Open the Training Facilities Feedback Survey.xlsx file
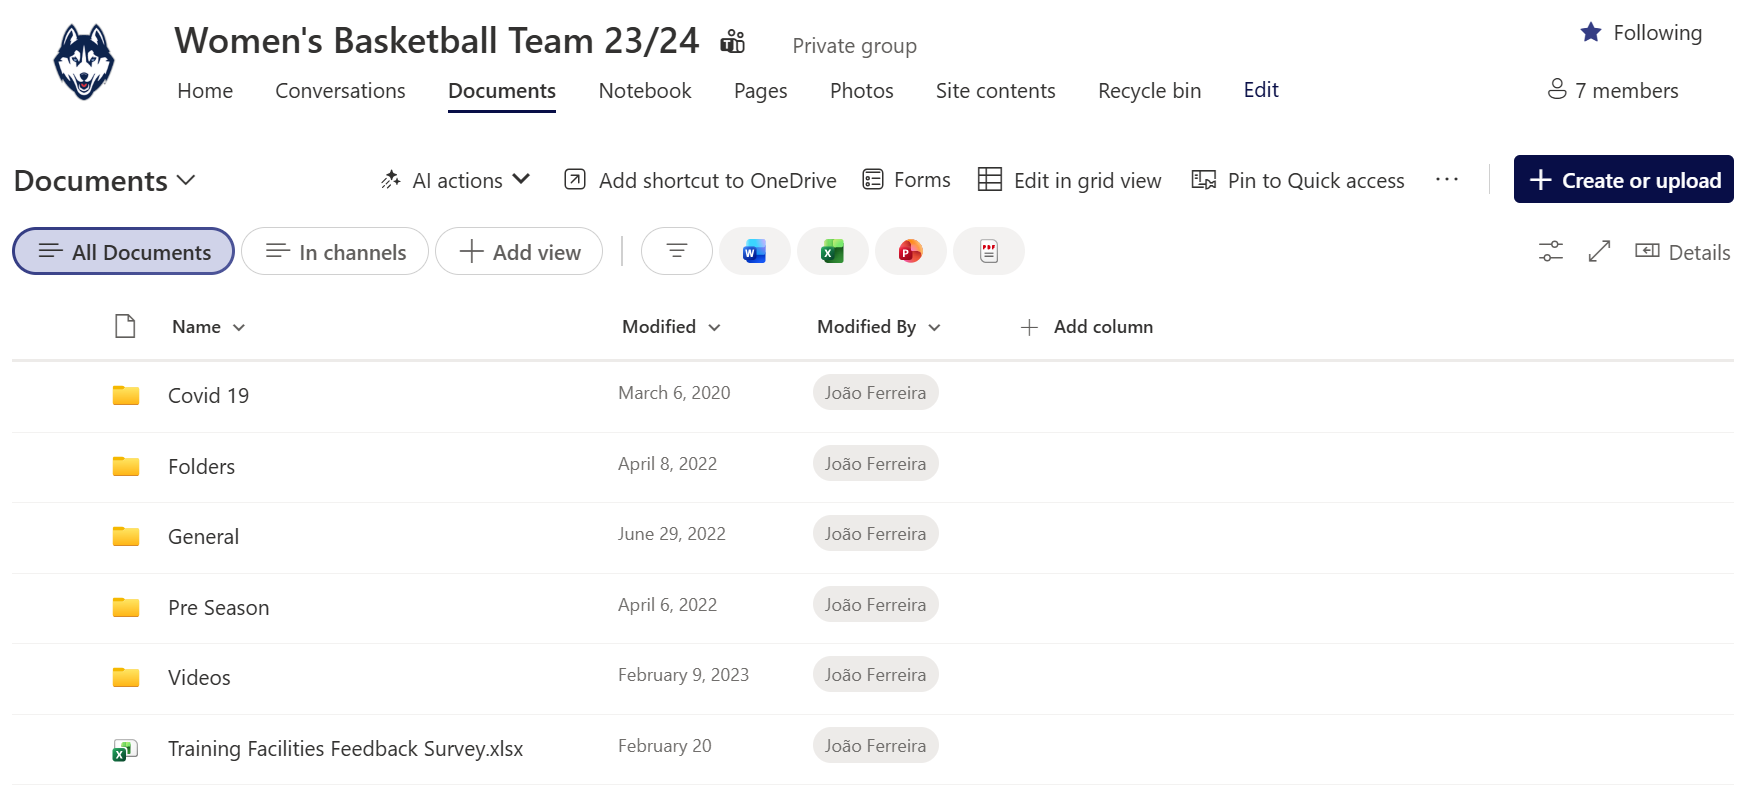Viewport: 1747px width, 810px height. [345, 749]
